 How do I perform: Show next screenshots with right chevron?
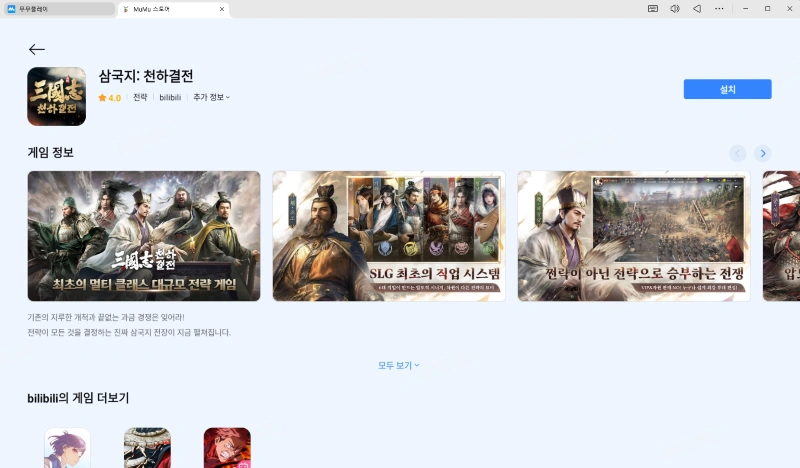click(x=763, y=153)
